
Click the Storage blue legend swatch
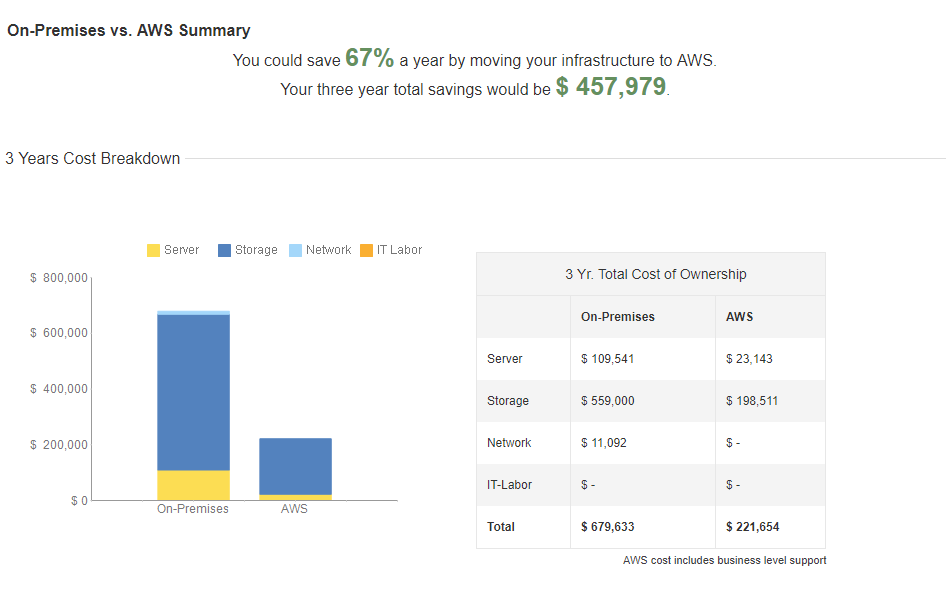pyautogui.click(x=224, y=250)
